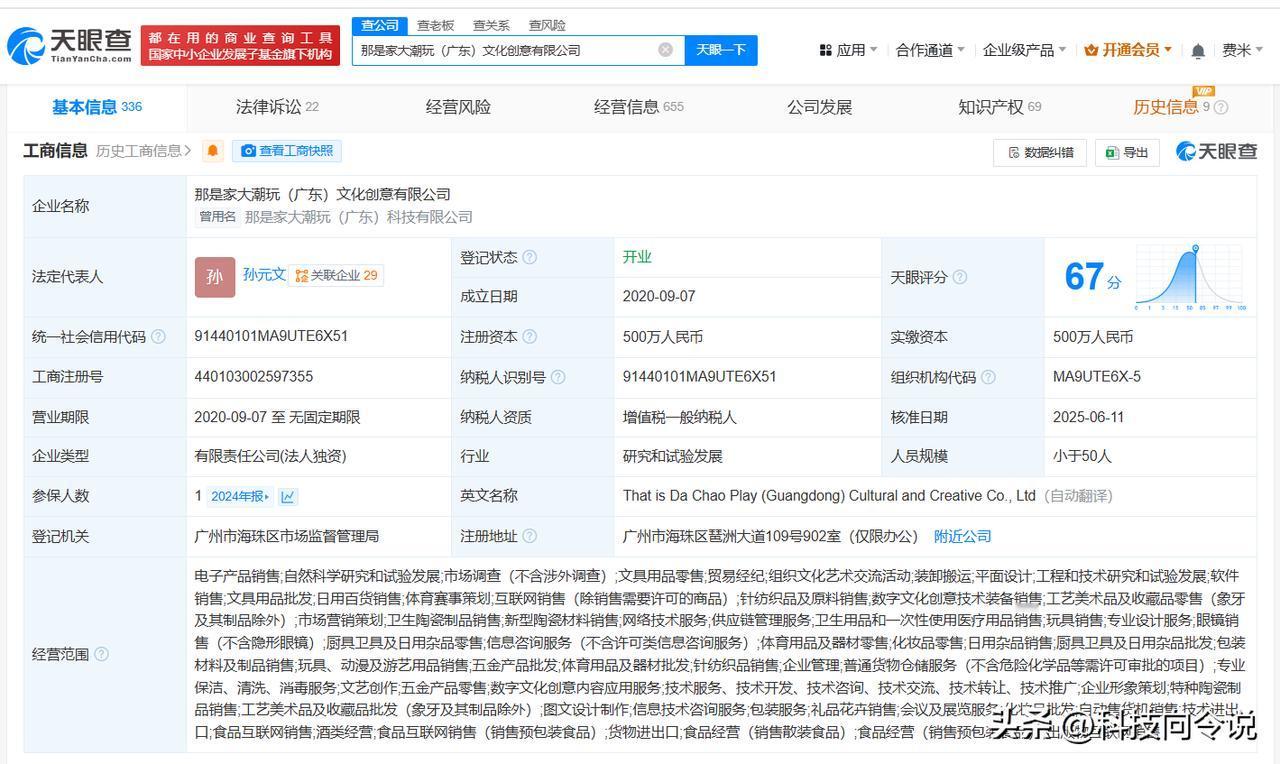Open notifications via the top bell icon

click(x=1198, y=50)
